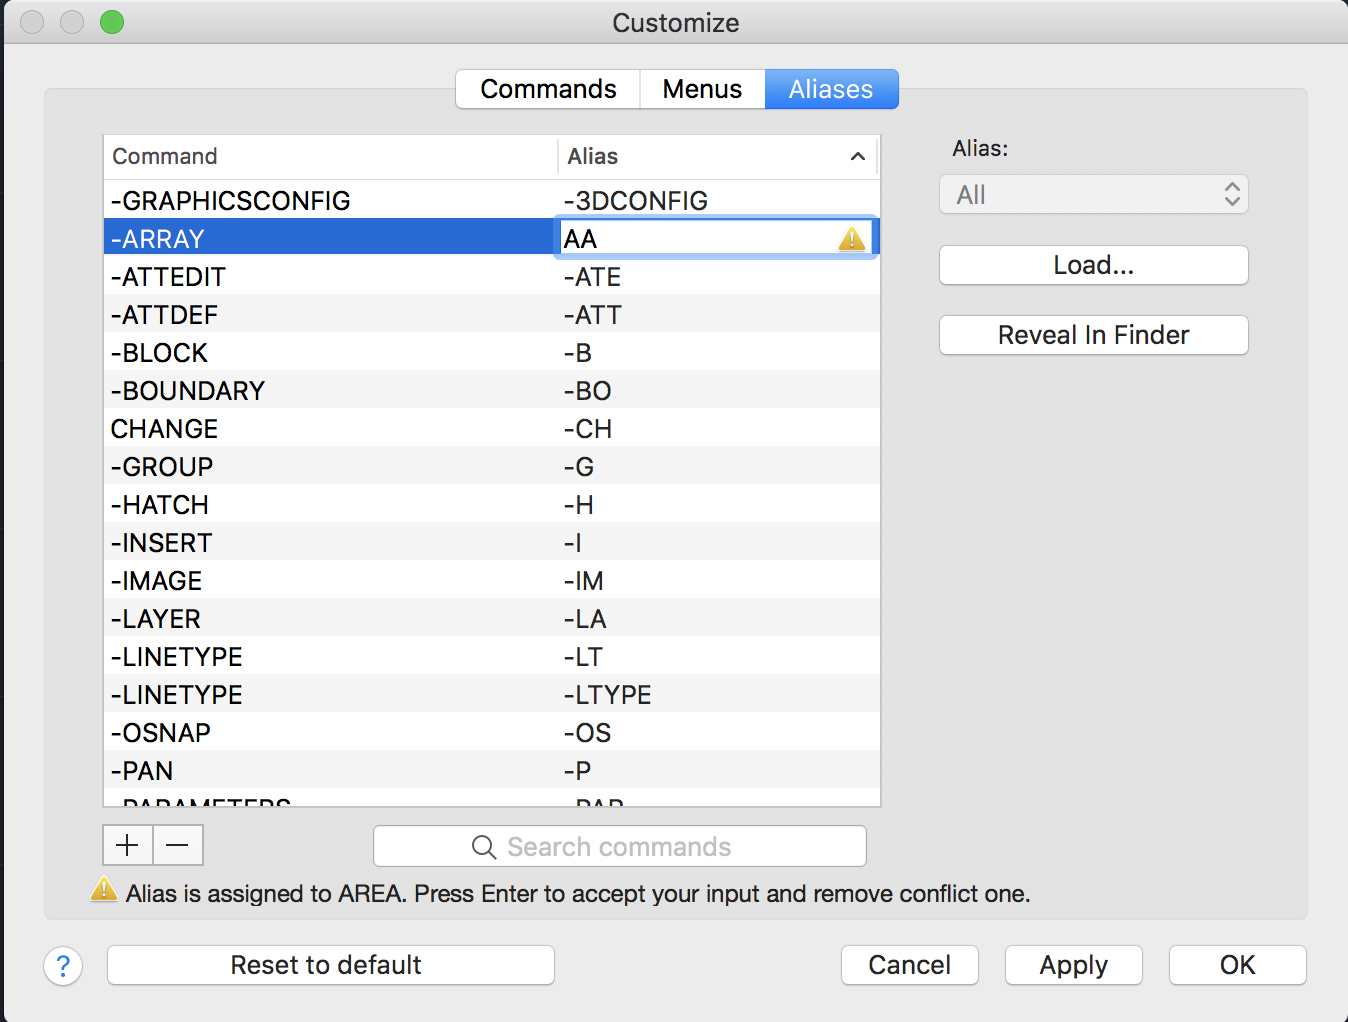This screenshot has height=1022, width=1348.
Task: Click the Search commands input field
Action: [x=620, y=847]
